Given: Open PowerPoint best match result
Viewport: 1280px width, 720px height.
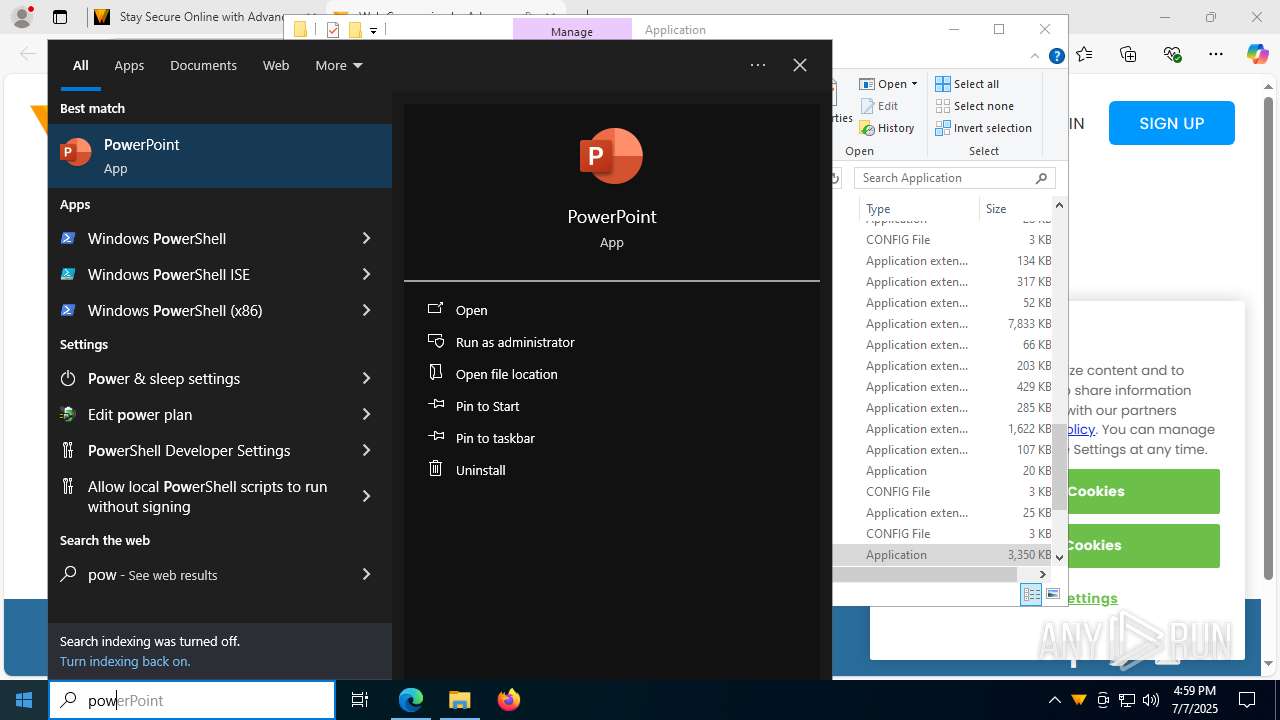Looking at the screenshot, I should click(x=220, y=156).
